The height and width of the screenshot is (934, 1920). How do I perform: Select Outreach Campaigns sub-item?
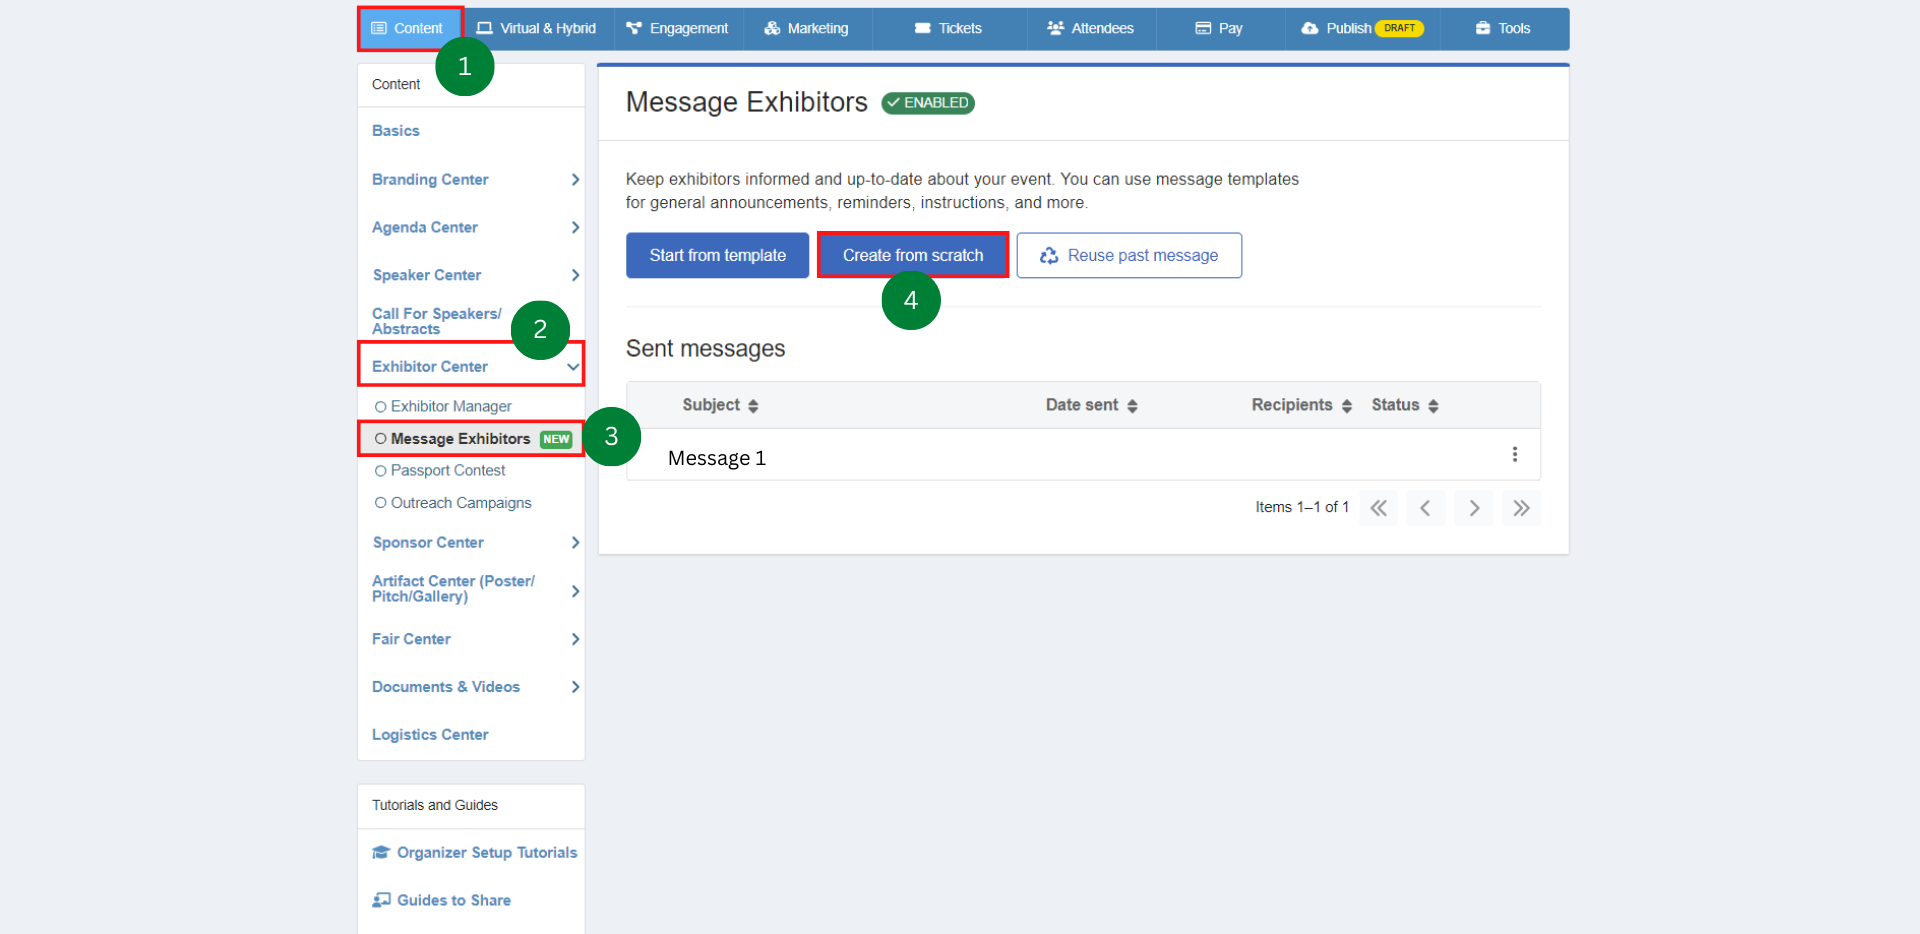tap(461, 503)
